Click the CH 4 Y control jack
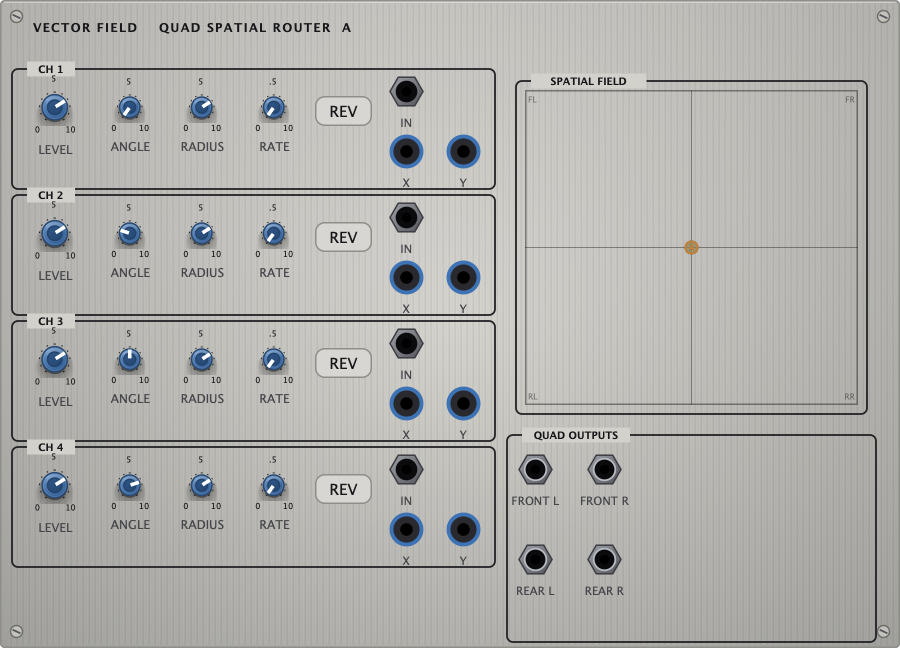The width and height of the screenshot is (900, 648). tap(463, 530)
